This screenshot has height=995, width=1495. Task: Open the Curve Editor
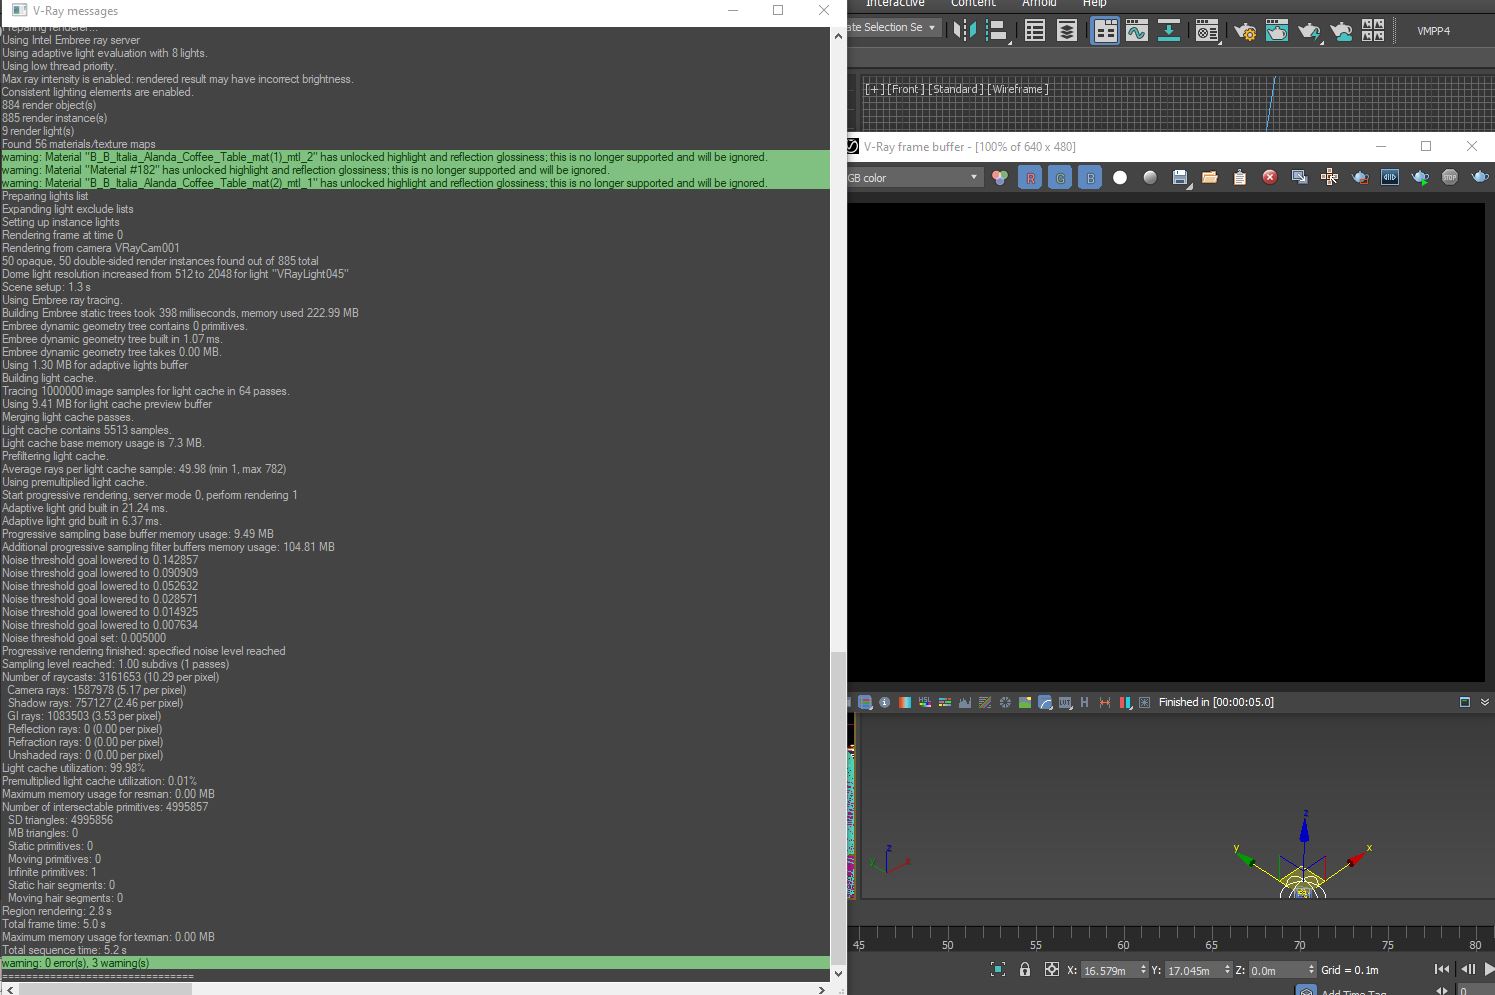[1137, 31]
